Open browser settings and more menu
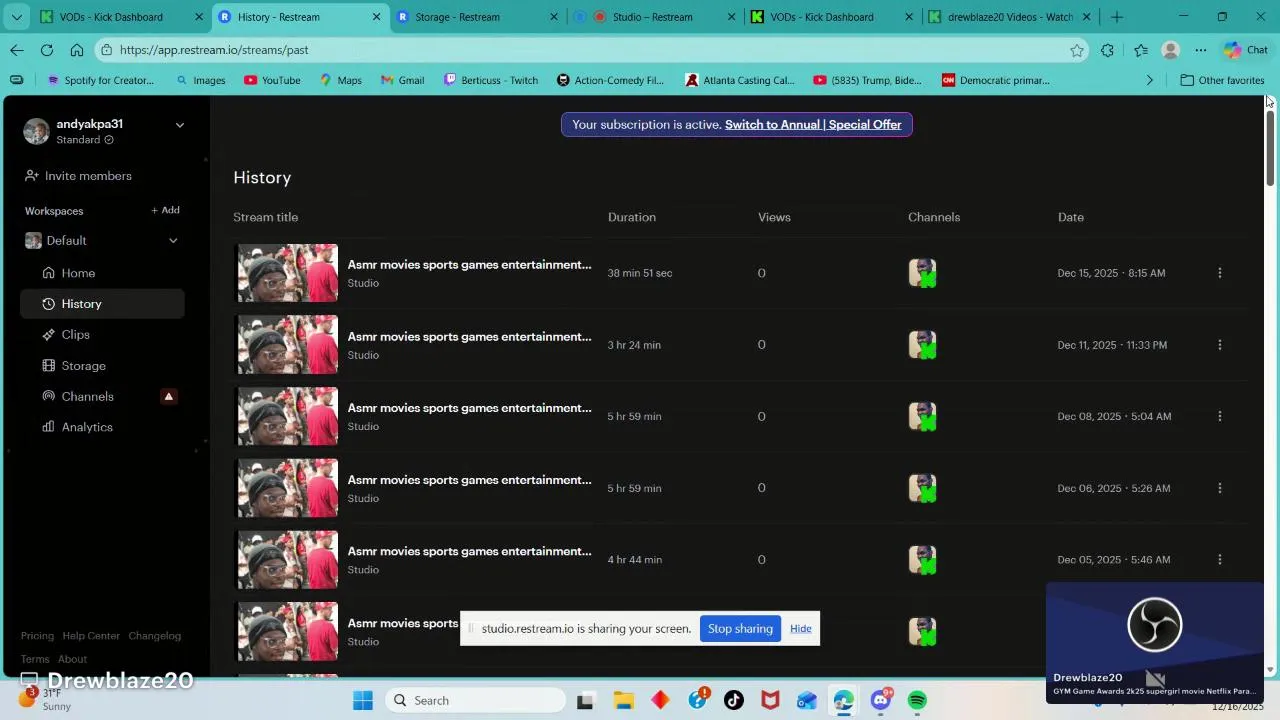The height and width of the screenshot is (720, 1280). (1201, 50)
